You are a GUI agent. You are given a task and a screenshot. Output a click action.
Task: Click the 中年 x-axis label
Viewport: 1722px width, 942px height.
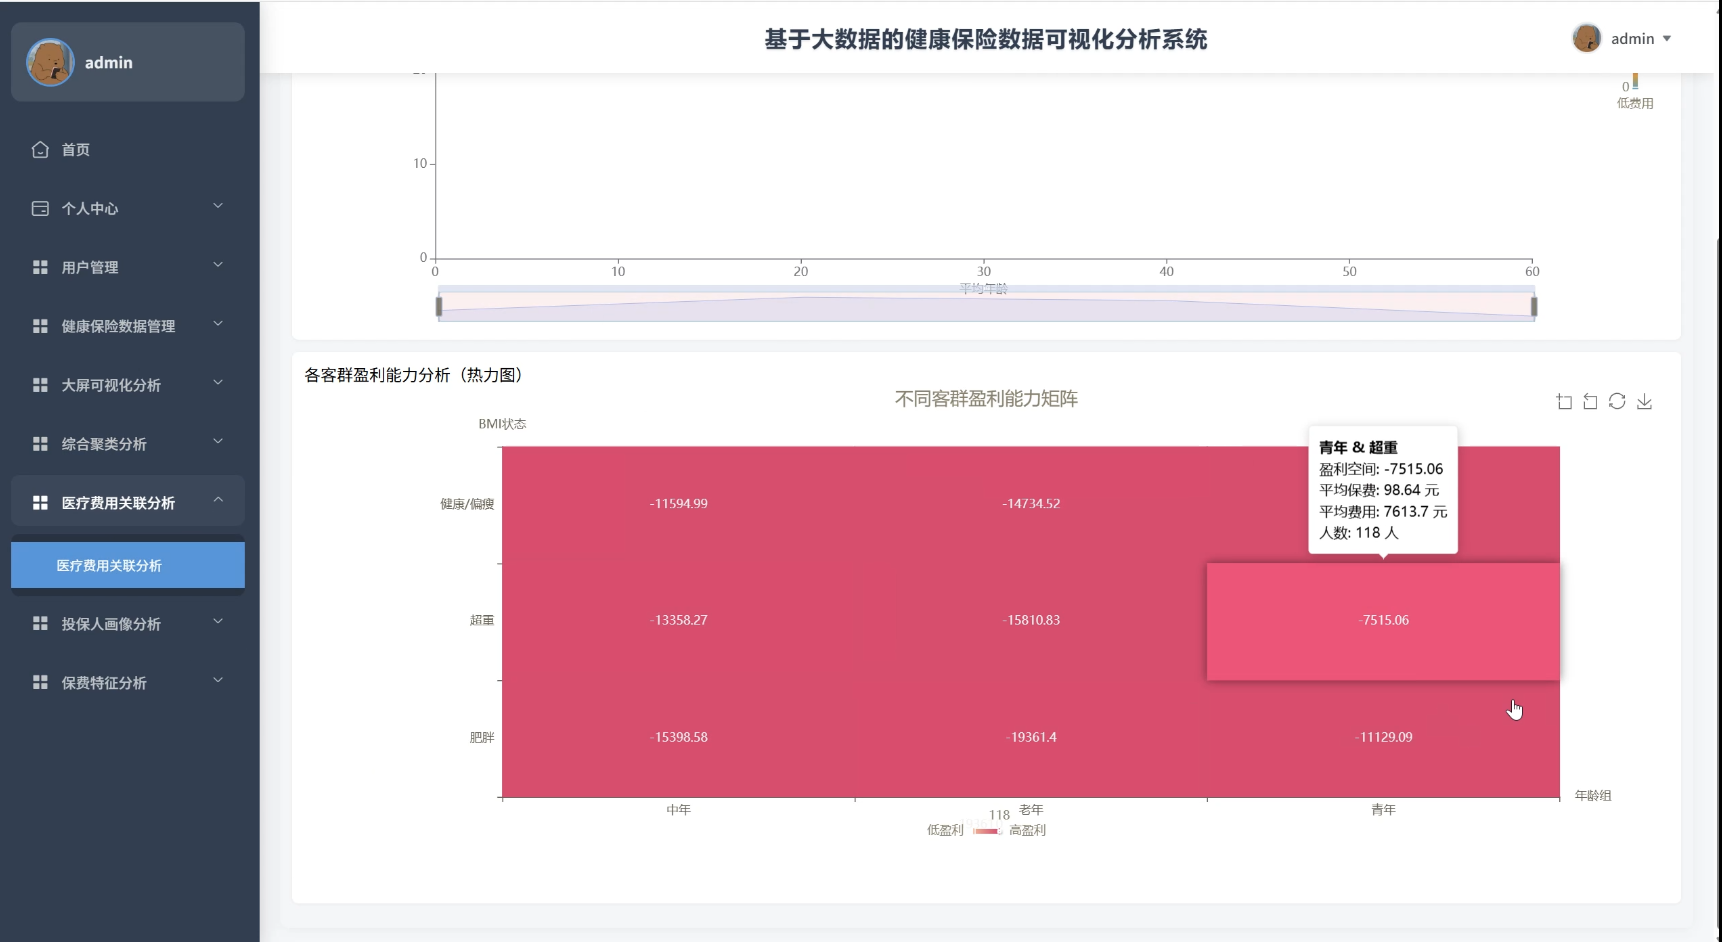tap(679, 810)
